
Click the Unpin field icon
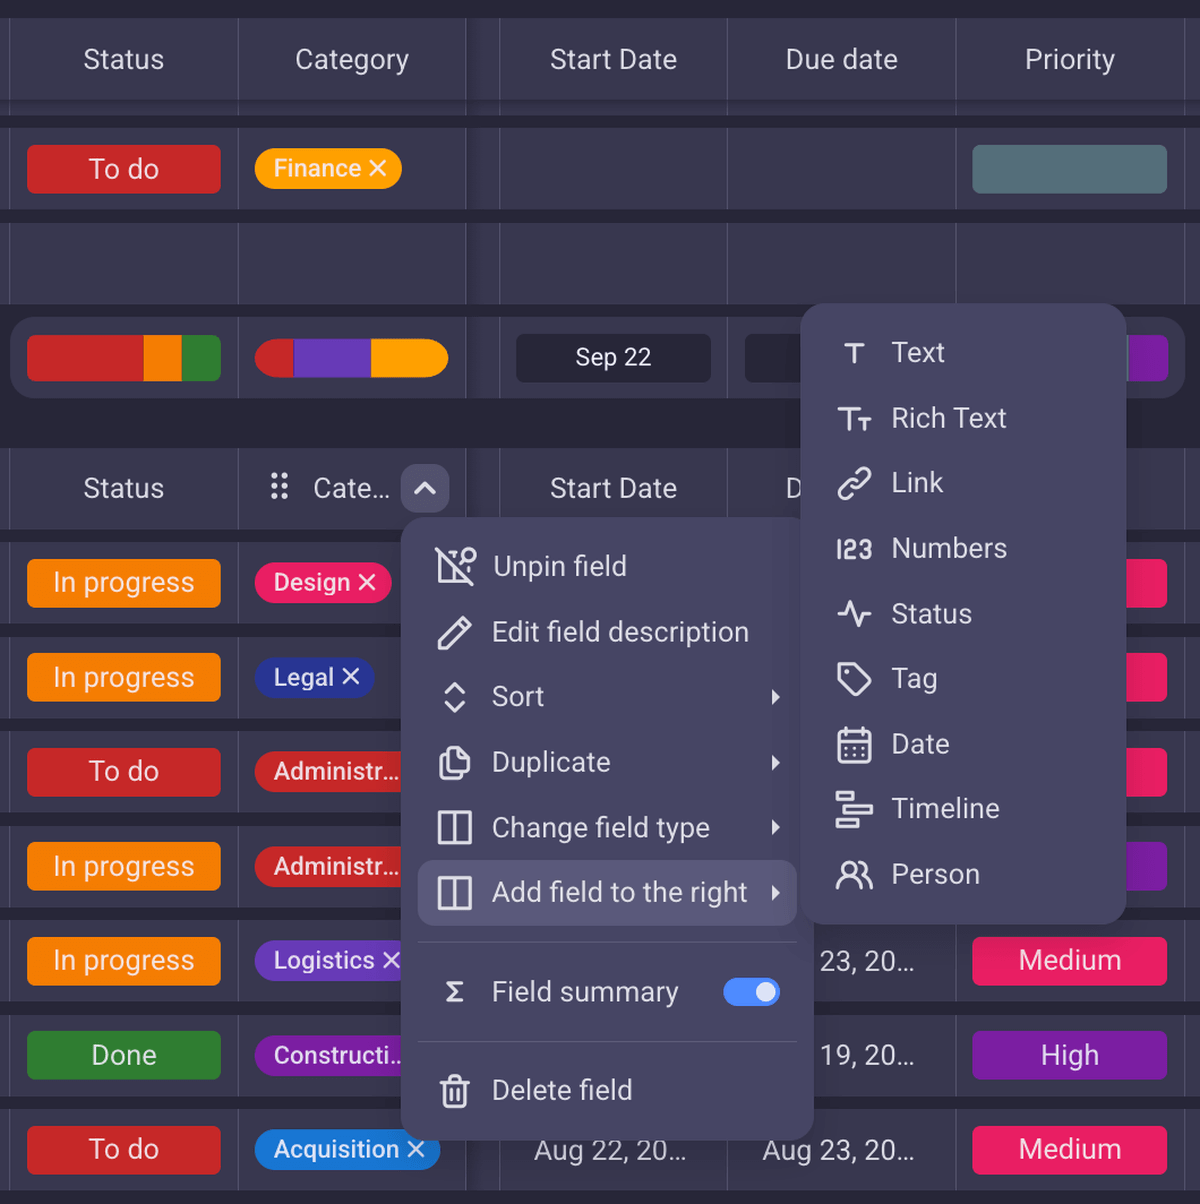point(455,566)
